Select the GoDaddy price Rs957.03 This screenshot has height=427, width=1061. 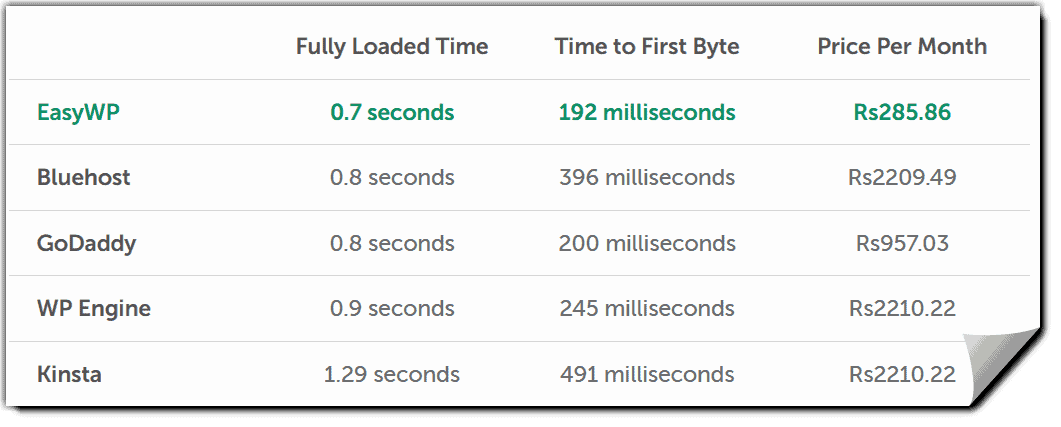click(x=902, y=243)
